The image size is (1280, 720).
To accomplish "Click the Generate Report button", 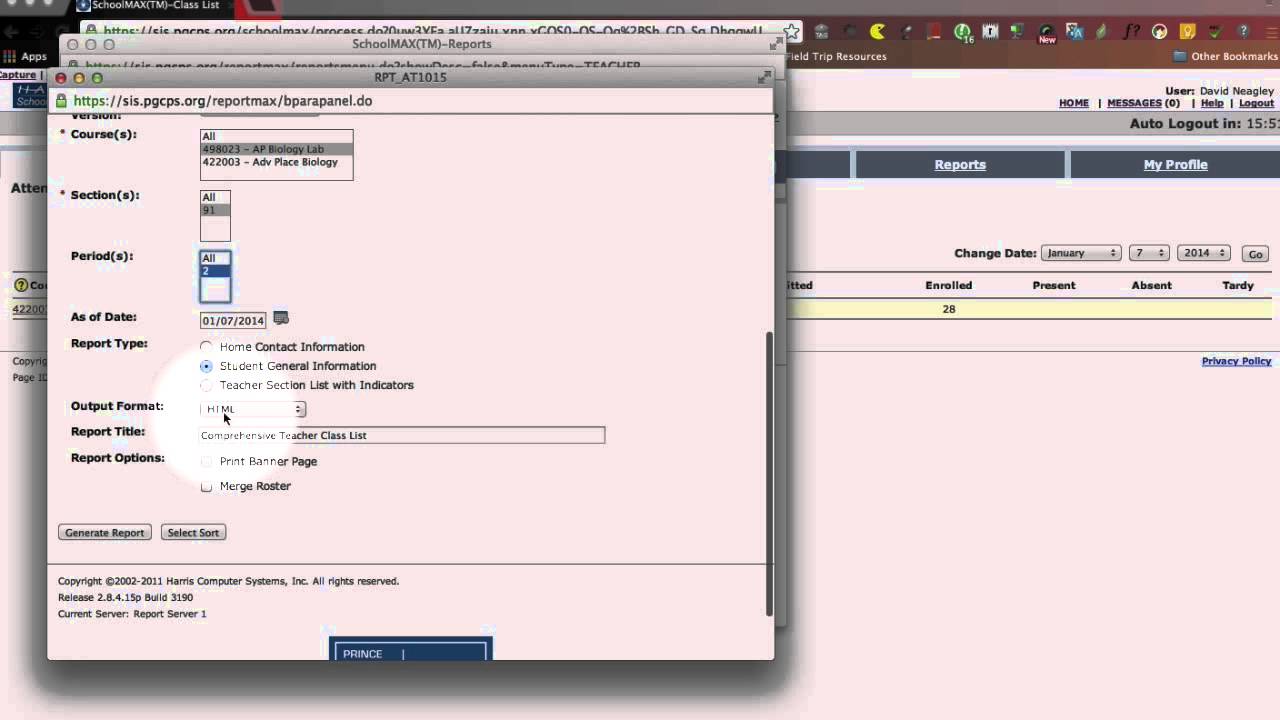I will [104, 533].
